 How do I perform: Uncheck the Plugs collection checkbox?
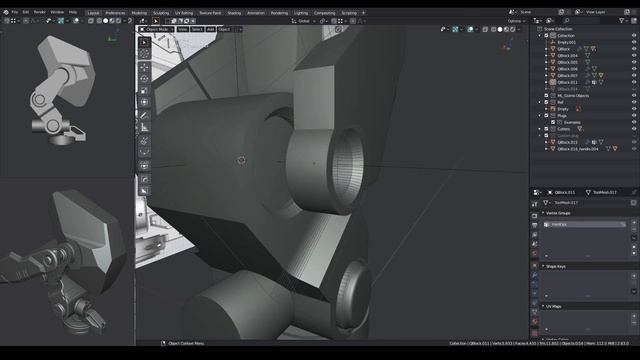coord(546,116)
